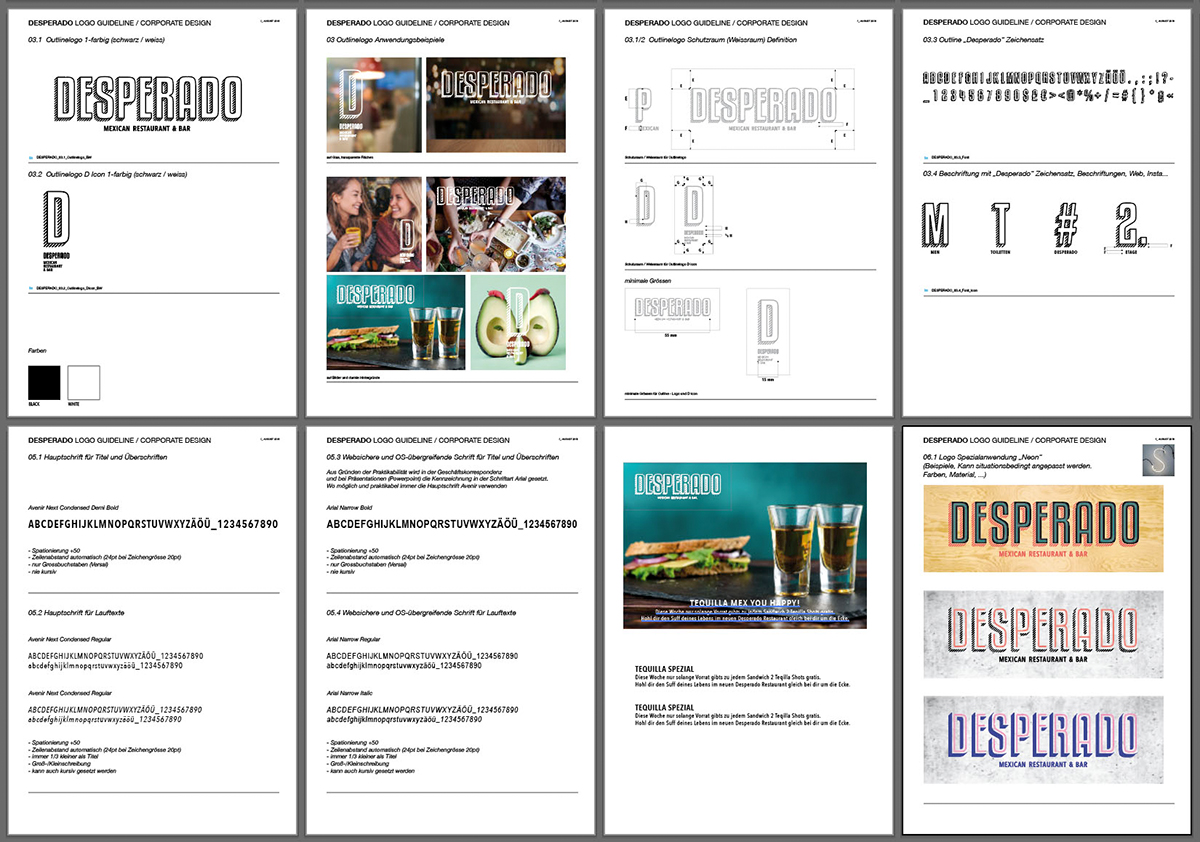This screenshot has height=842, width=1200.
Task: Open the avocado photo with D icon
Action: (x=518, y=322)
